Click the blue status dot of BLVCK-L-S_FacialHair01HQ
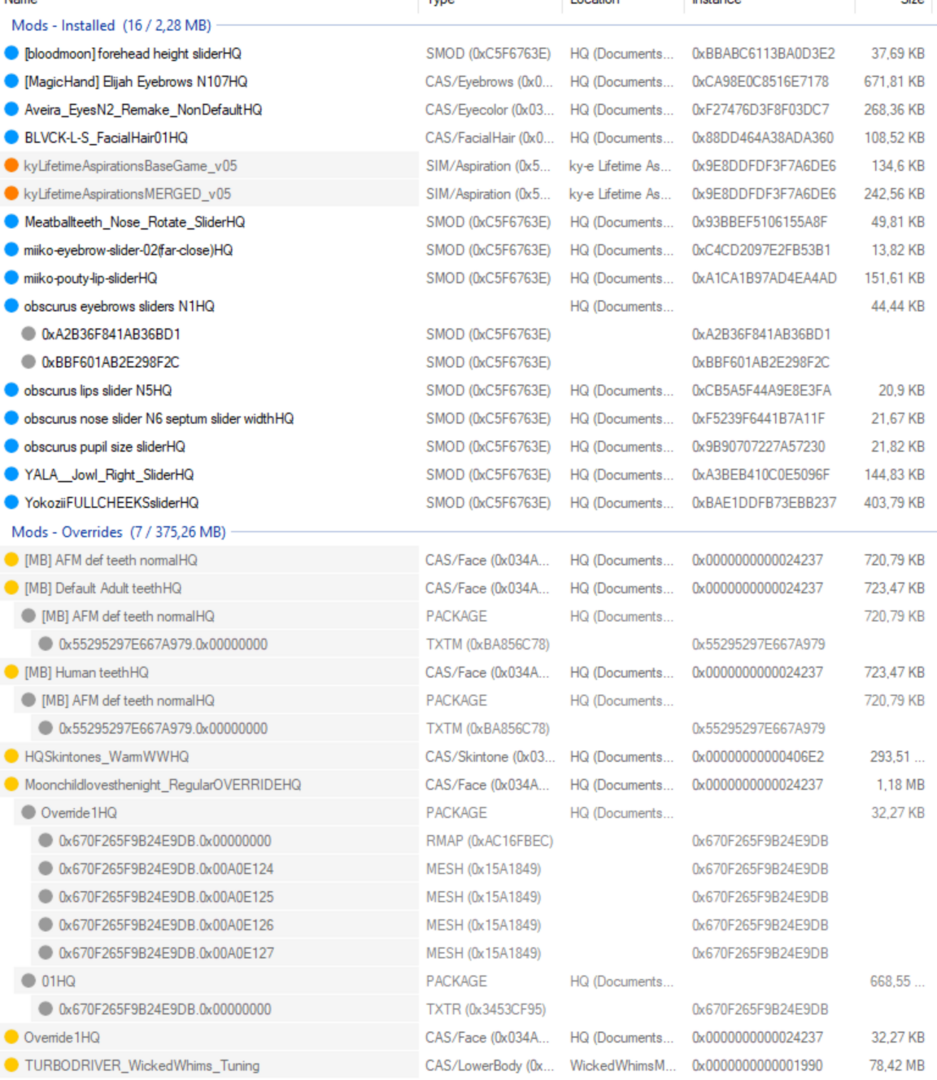Screen dimensions: 937x1080 tap(11, 138)
